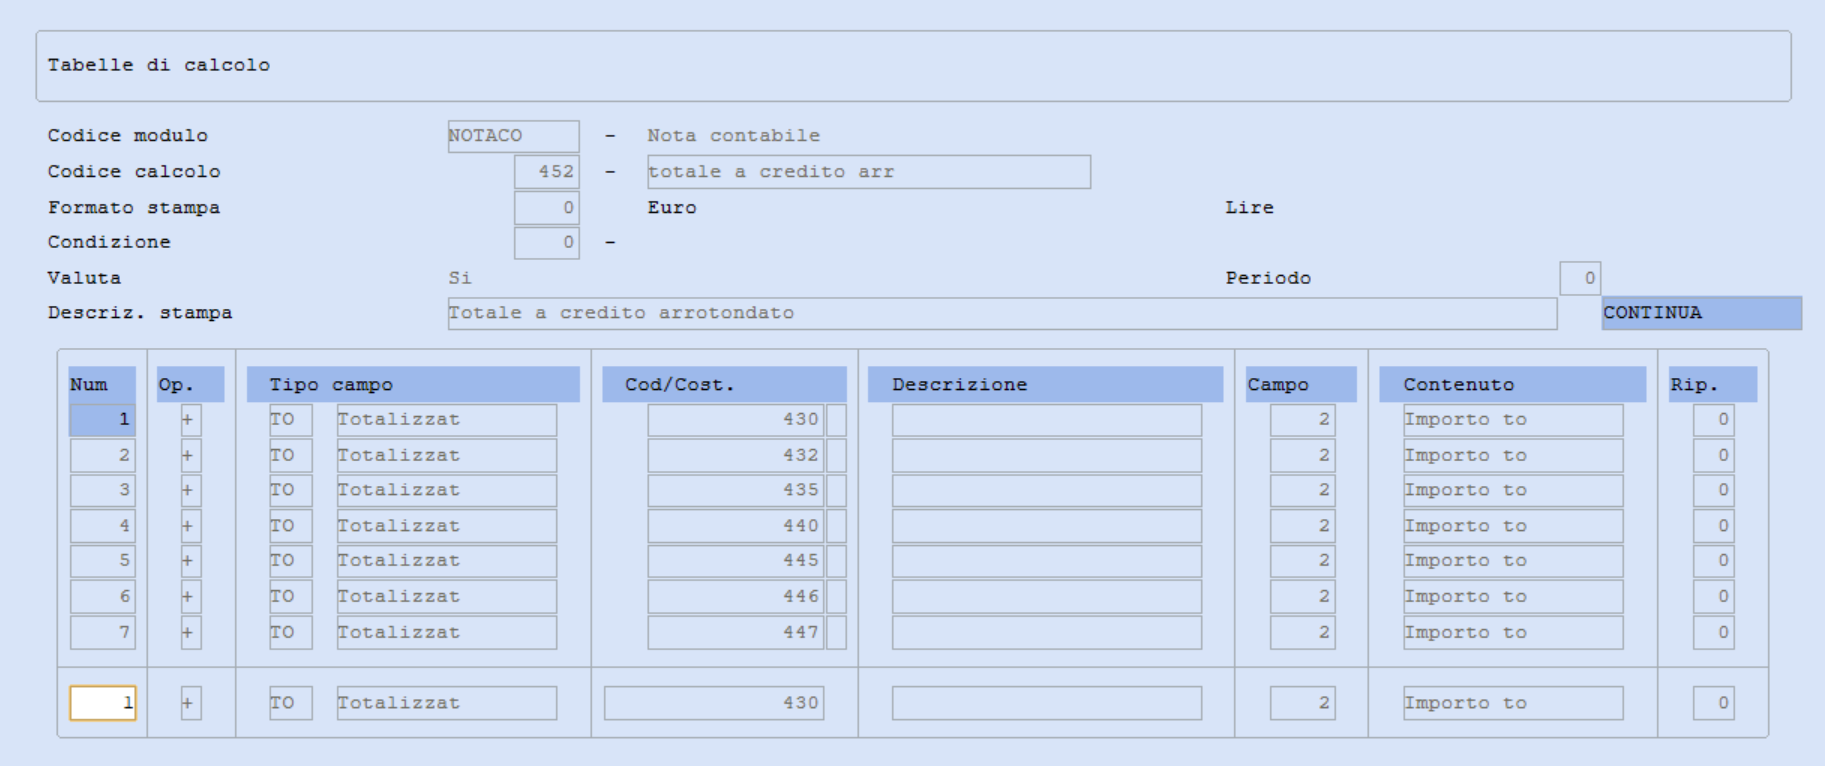Click the Campo field in row 2

pos(1302,455)
